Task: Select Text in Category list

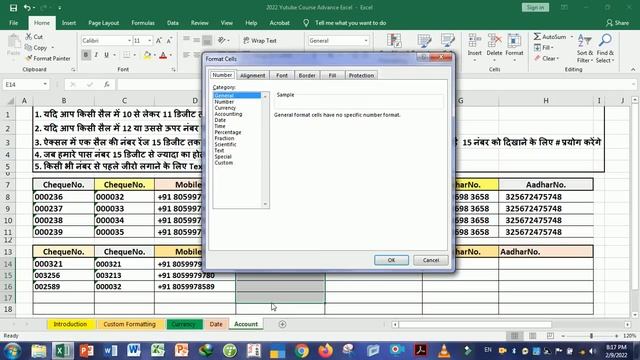Action: pos(219,151)
